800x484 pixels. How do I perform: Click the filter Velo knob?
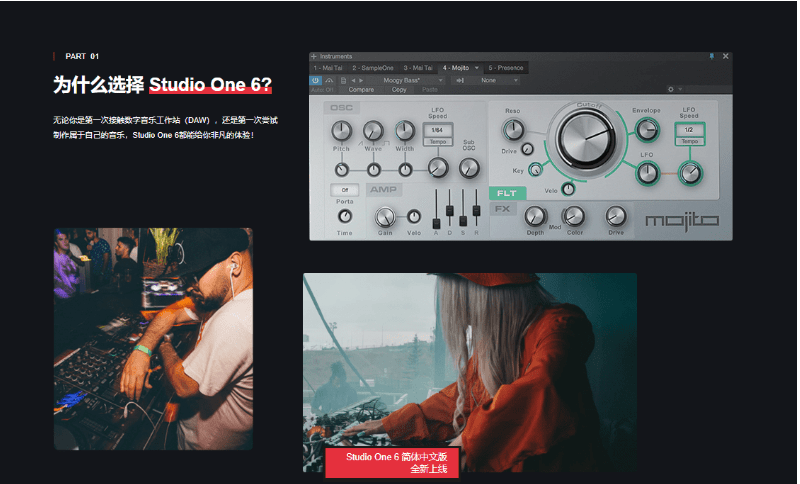pyautogui.click(x=568, y=189)
